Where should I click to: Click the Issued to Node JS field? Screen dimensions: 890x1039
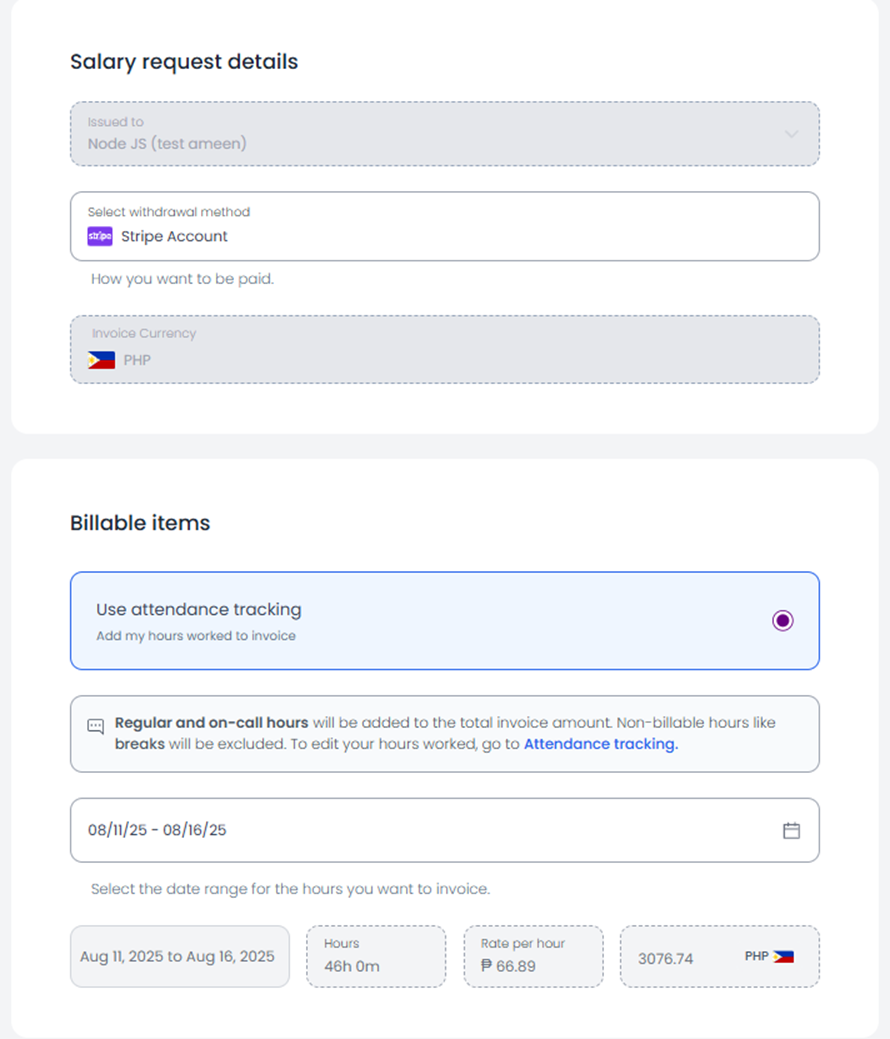point(445,134)
